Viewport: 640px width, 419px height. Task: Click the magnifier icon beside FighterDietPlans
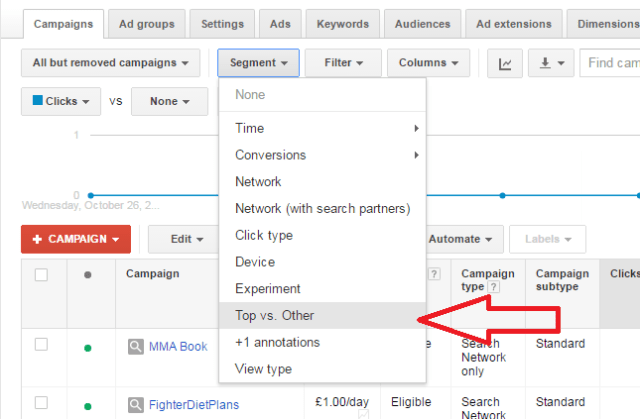pos(135,404)
